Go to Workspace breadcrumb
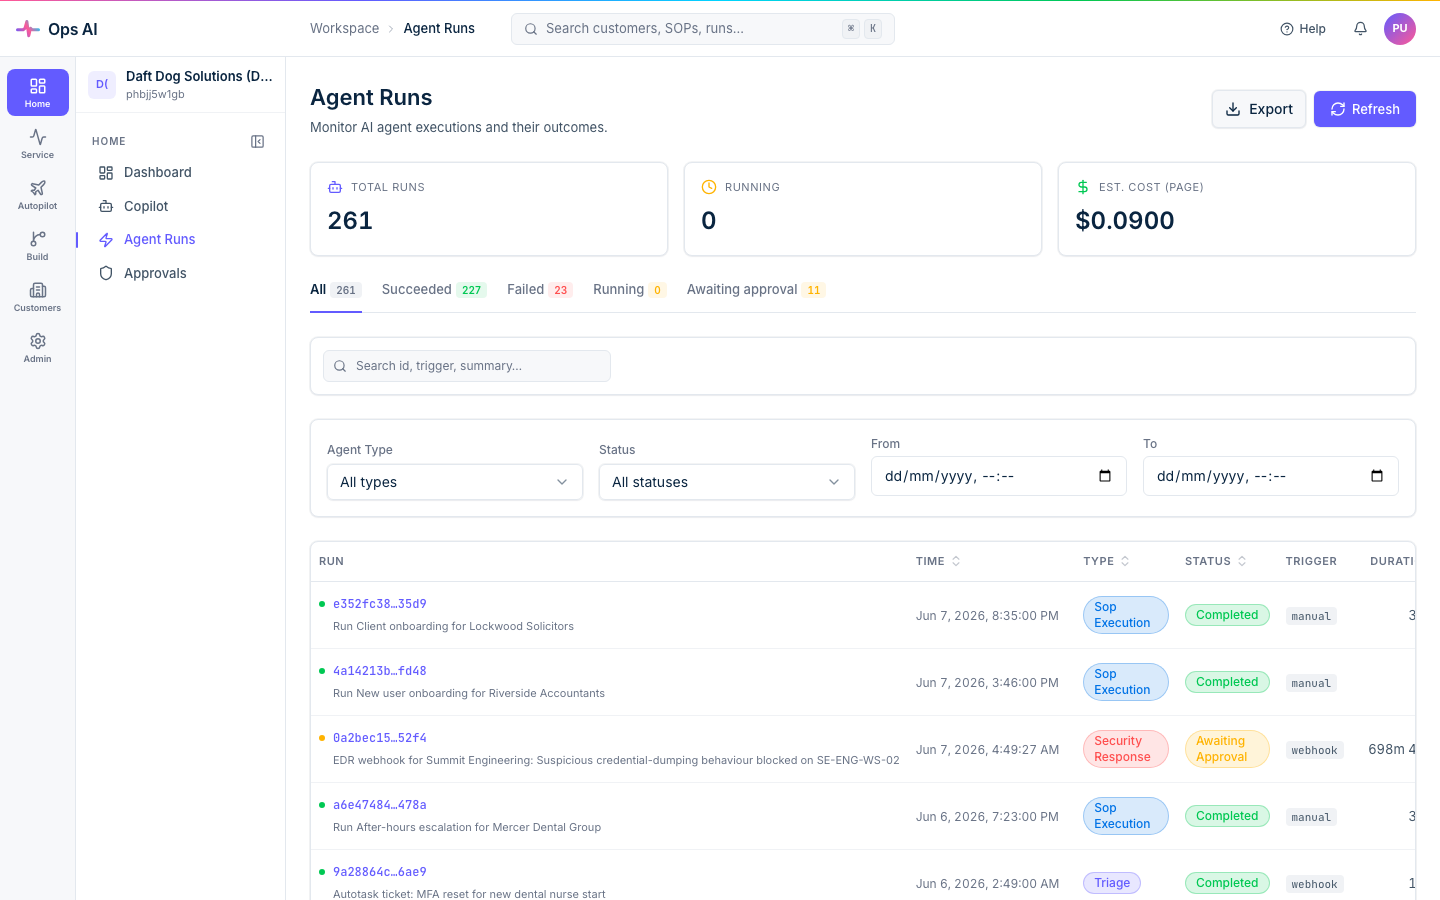 pos(344,29)
